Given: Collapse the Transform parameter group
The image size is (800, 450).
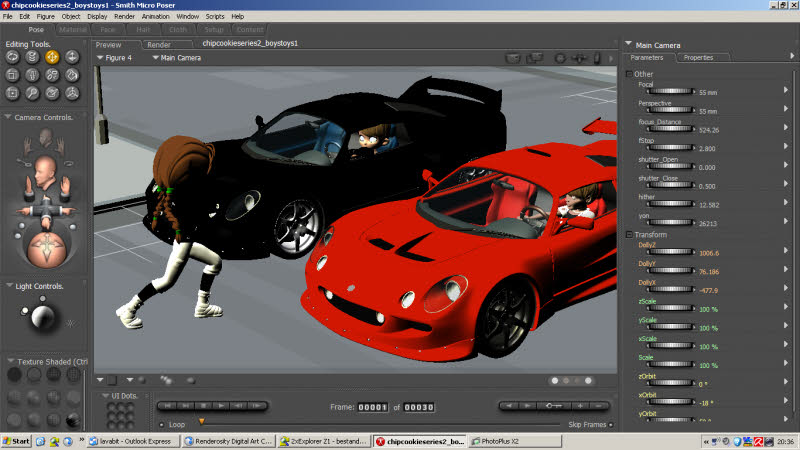Looking at the screenshot, I should 629,235.
